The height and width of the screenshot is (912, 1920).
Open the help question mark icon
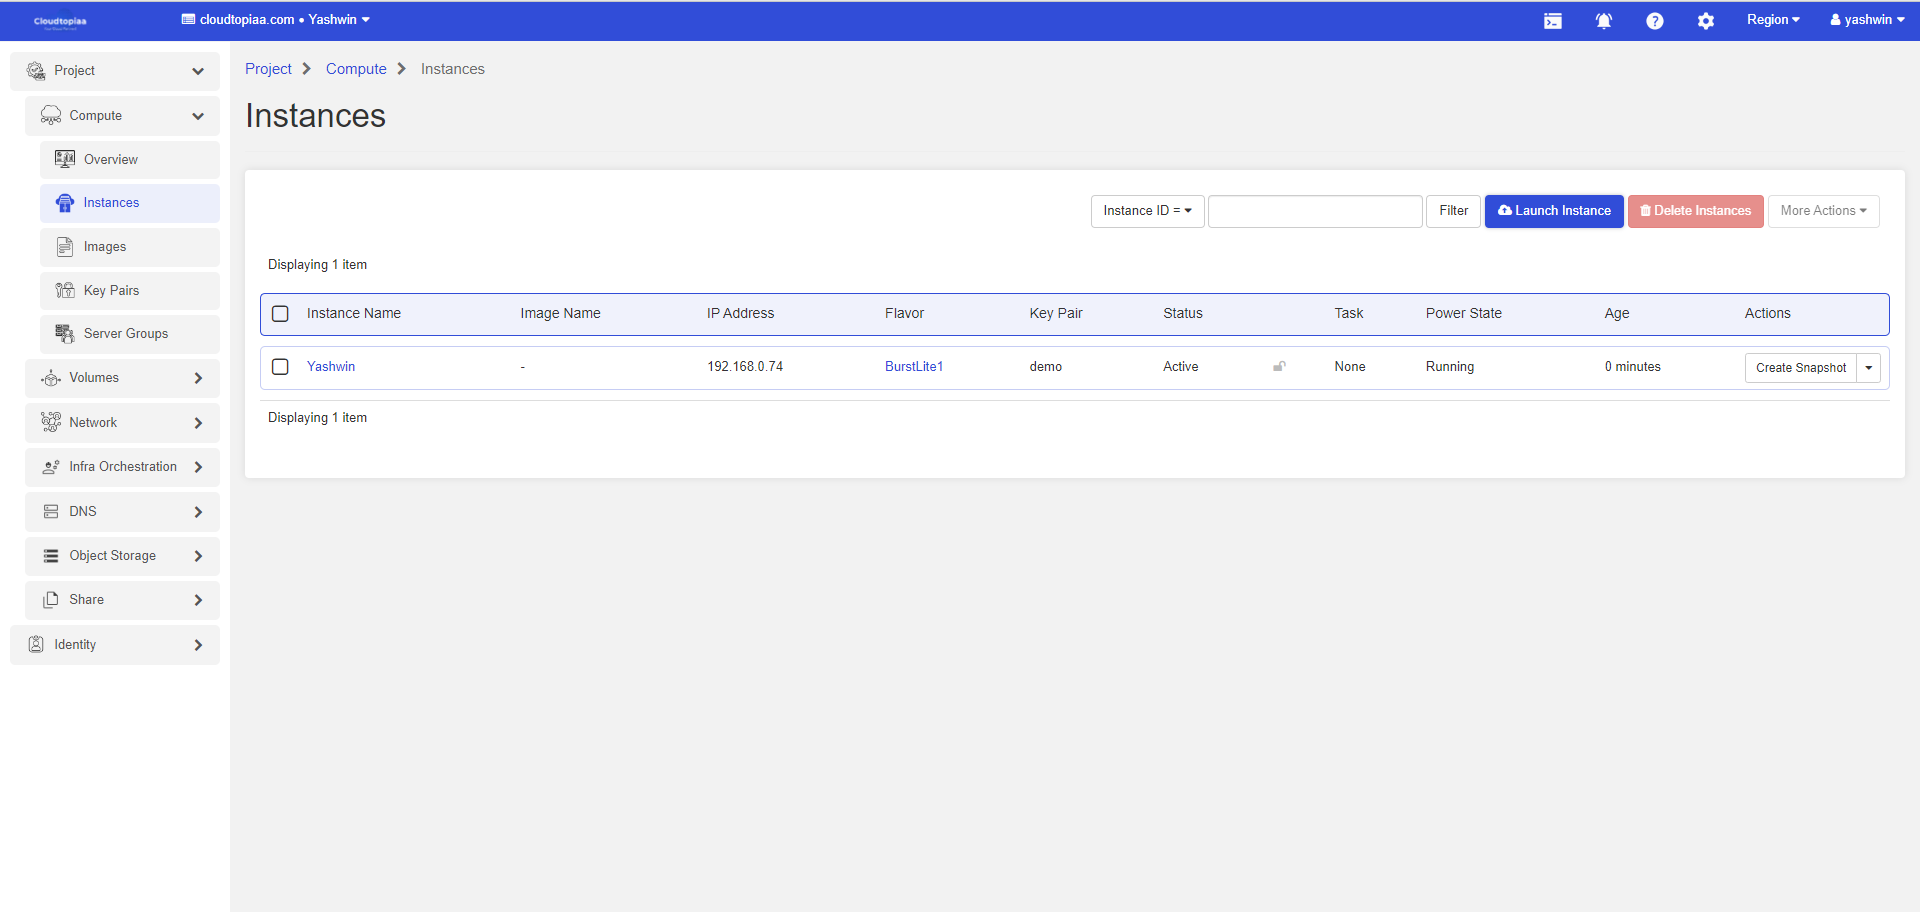[1654, 21]
